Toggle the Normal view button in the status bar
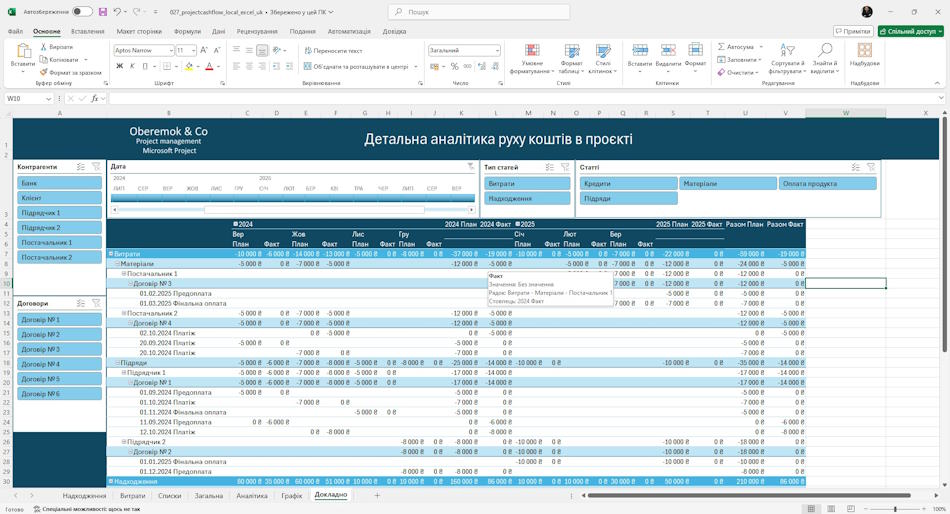 coord(811,509)
